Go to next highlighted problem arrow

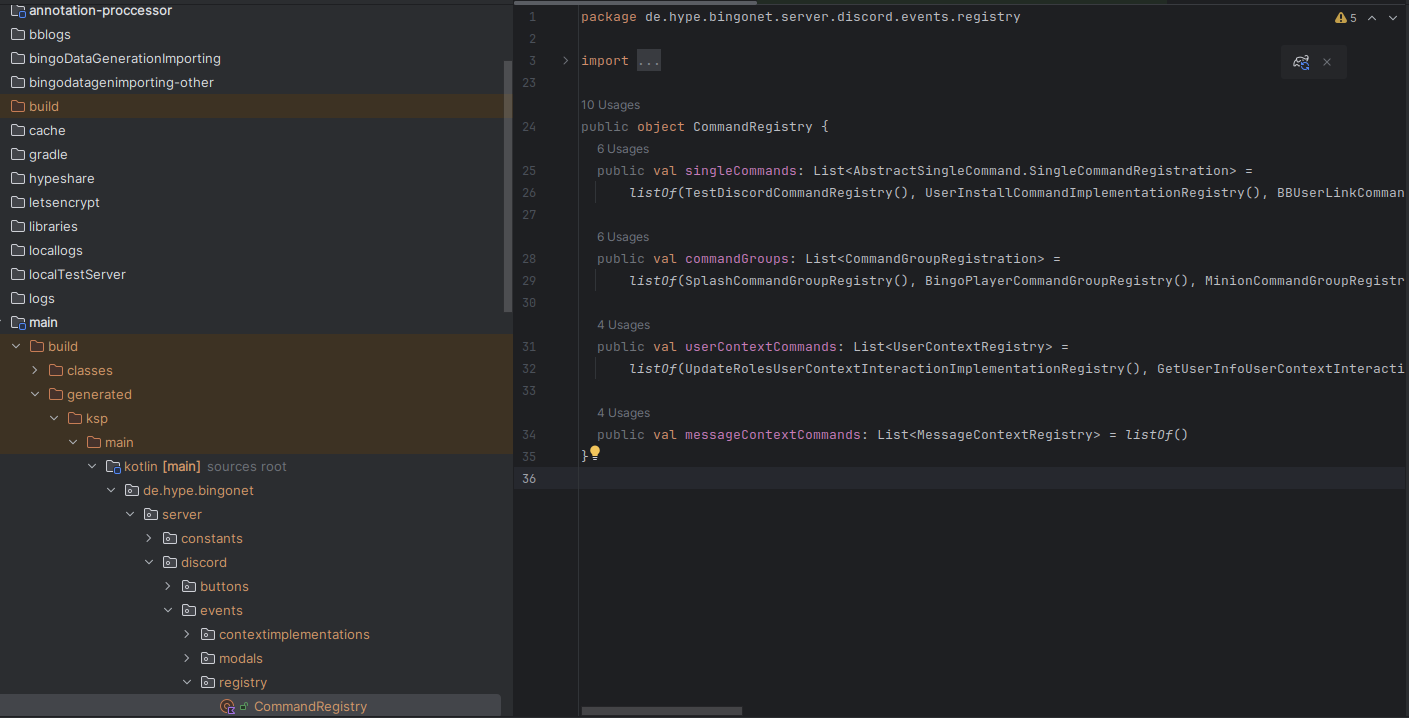point(1393,18)
